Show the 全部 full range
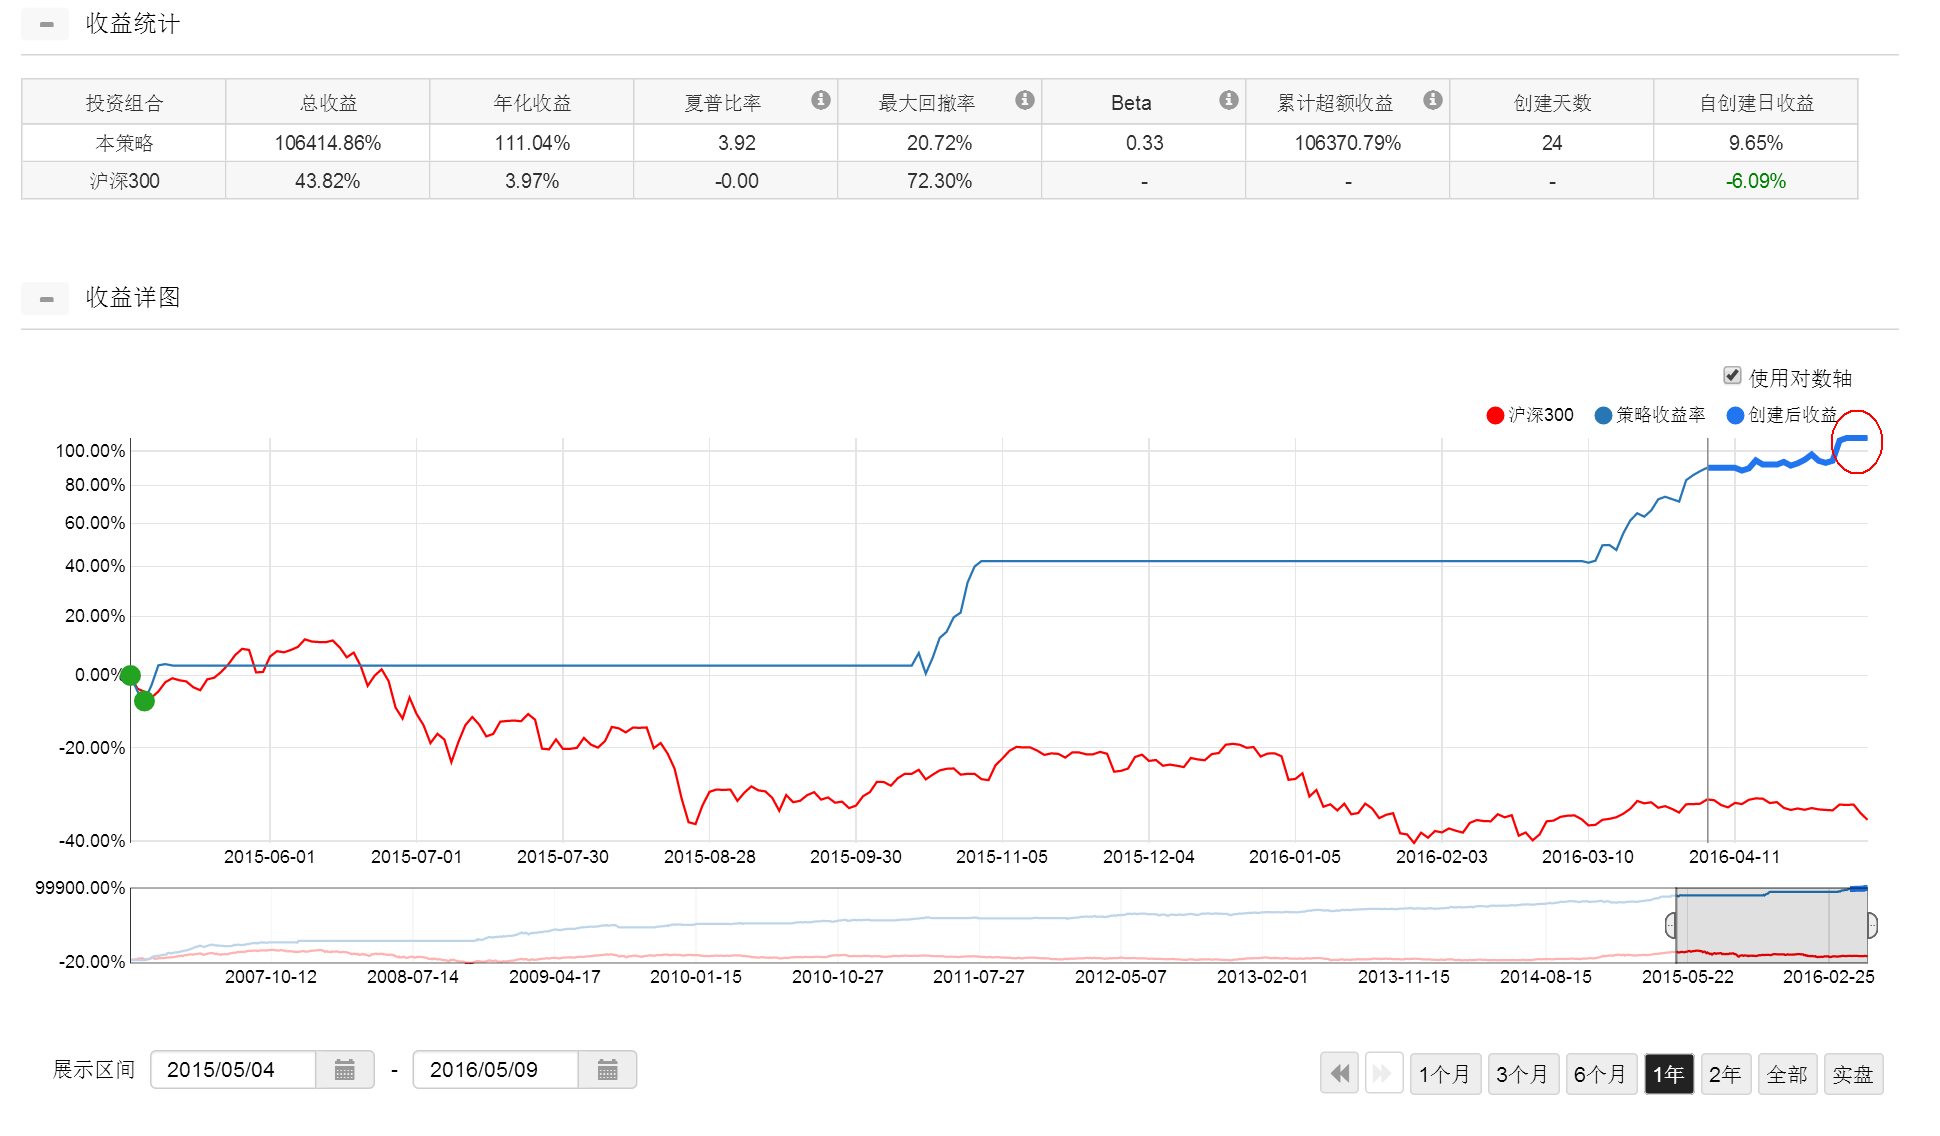1940x1136 pixels. click(x=1787, y=1074)
